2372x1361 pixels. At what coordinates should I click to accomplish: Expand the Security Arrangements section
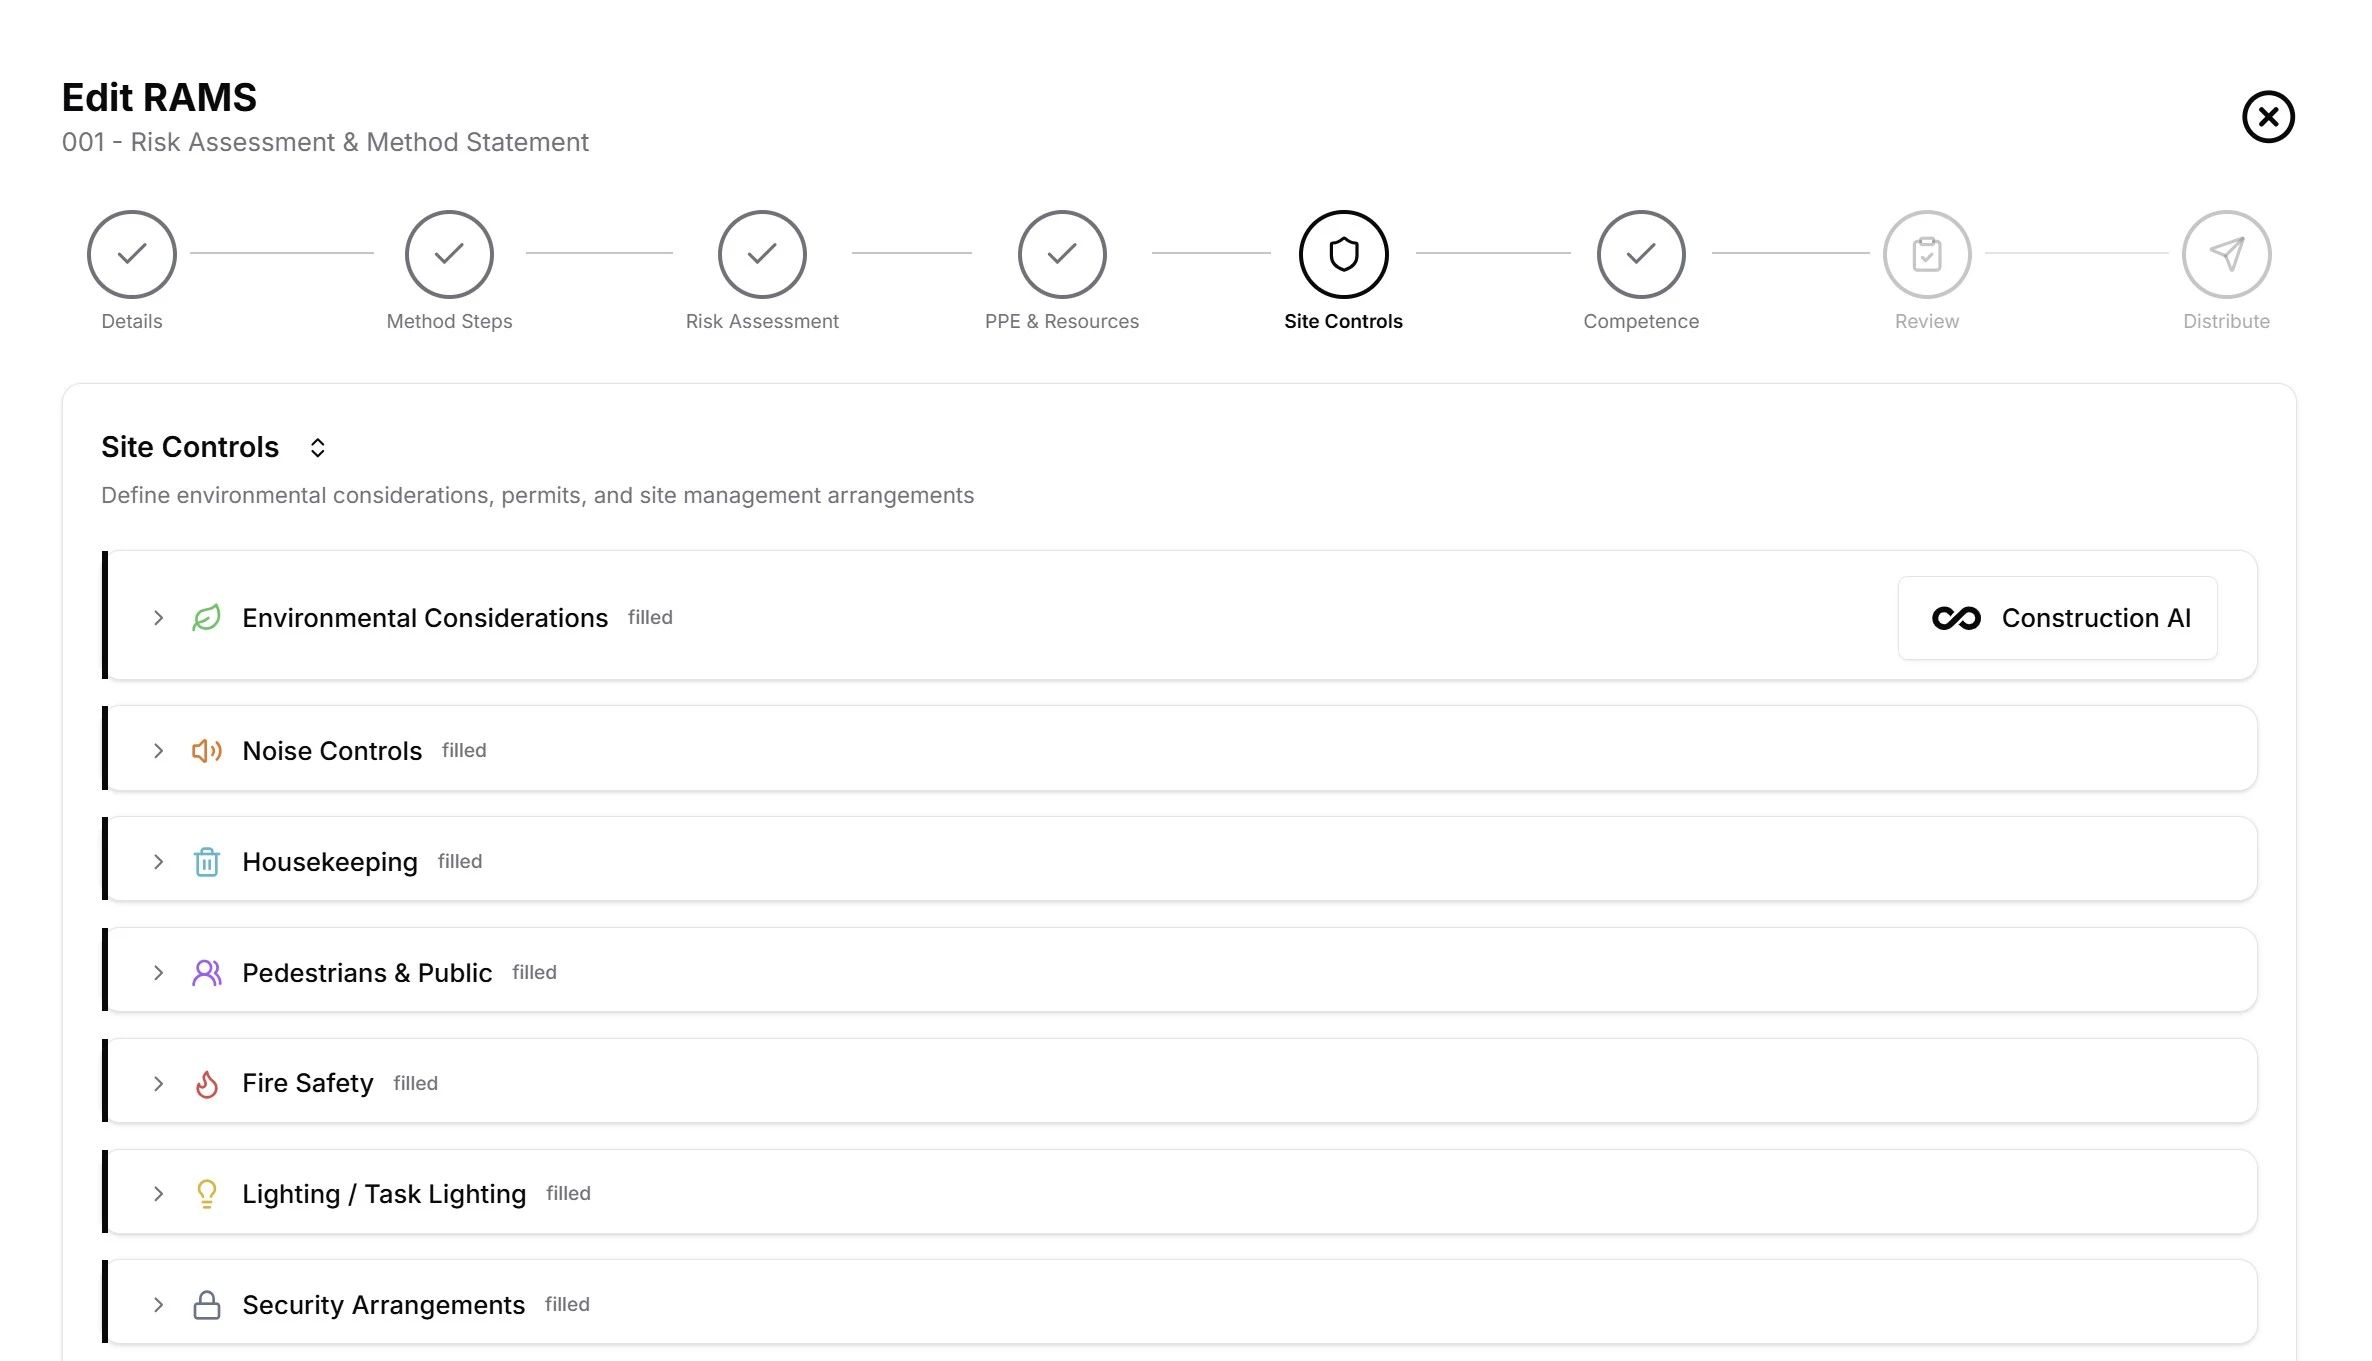(158, 1305)
